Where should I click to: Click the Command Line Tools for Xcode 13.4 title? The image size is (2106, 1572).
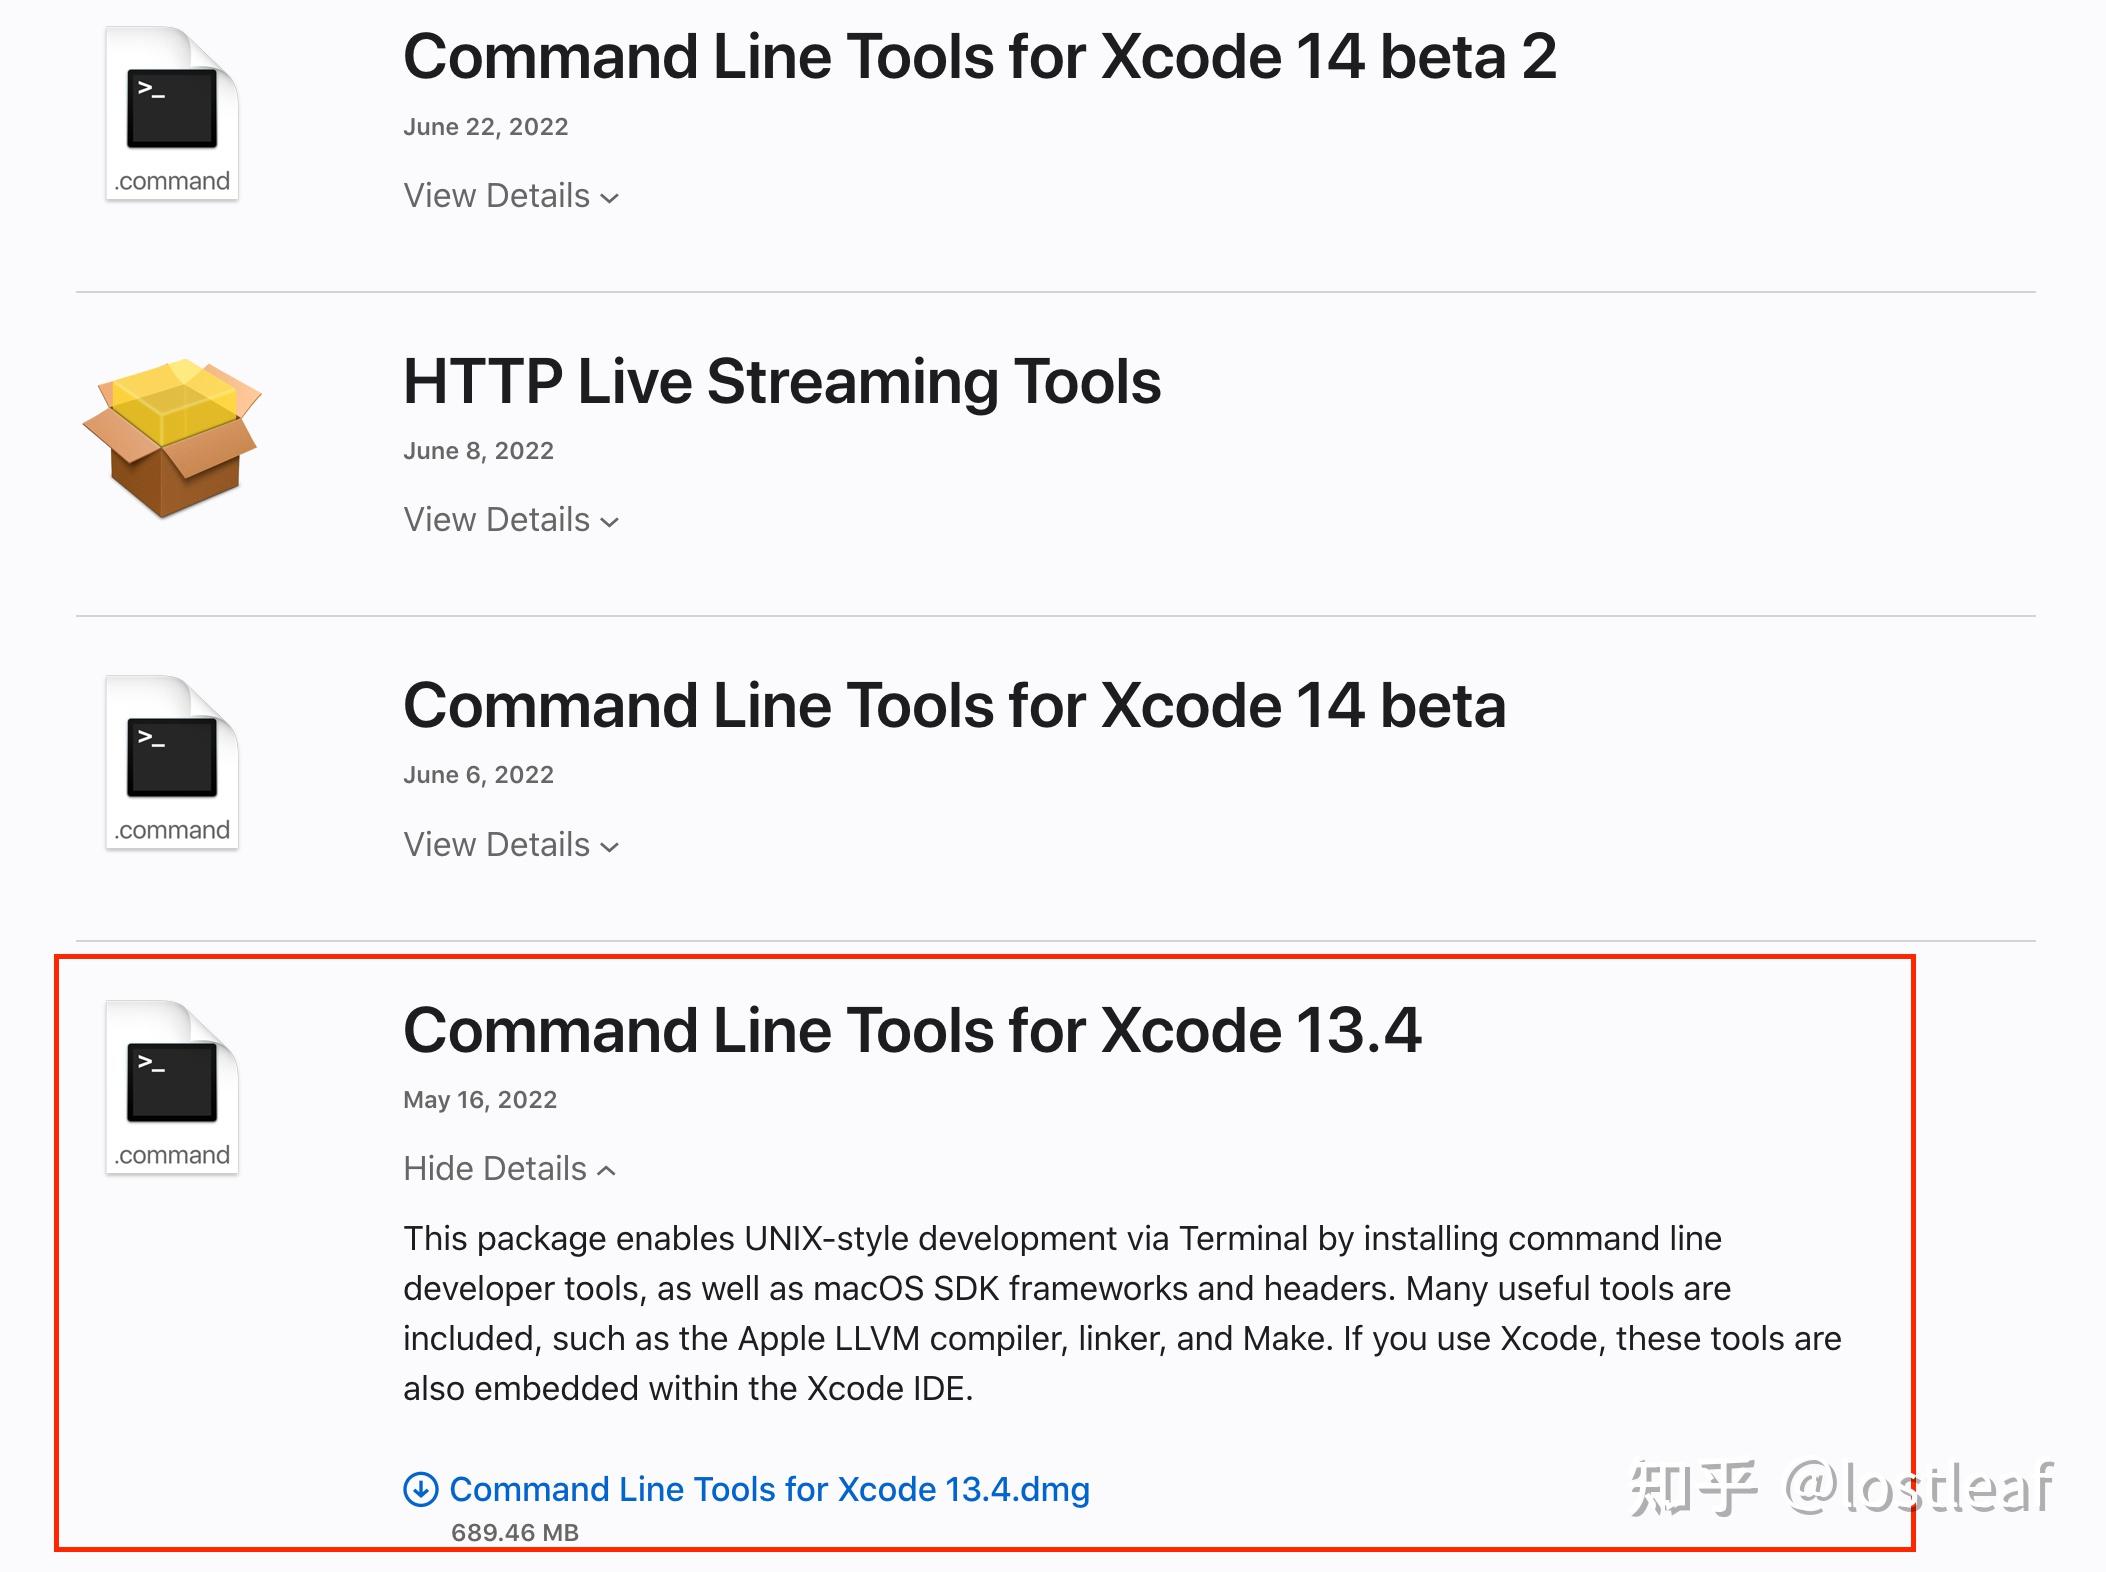912,1031
